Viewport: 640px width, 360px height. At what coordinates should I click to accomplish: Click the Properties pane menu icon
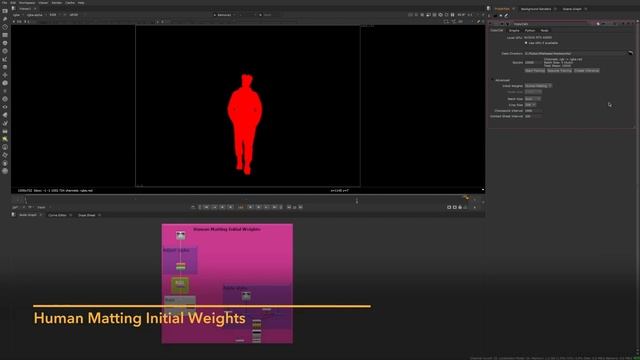pyautogui.click(x=489, y=9)
